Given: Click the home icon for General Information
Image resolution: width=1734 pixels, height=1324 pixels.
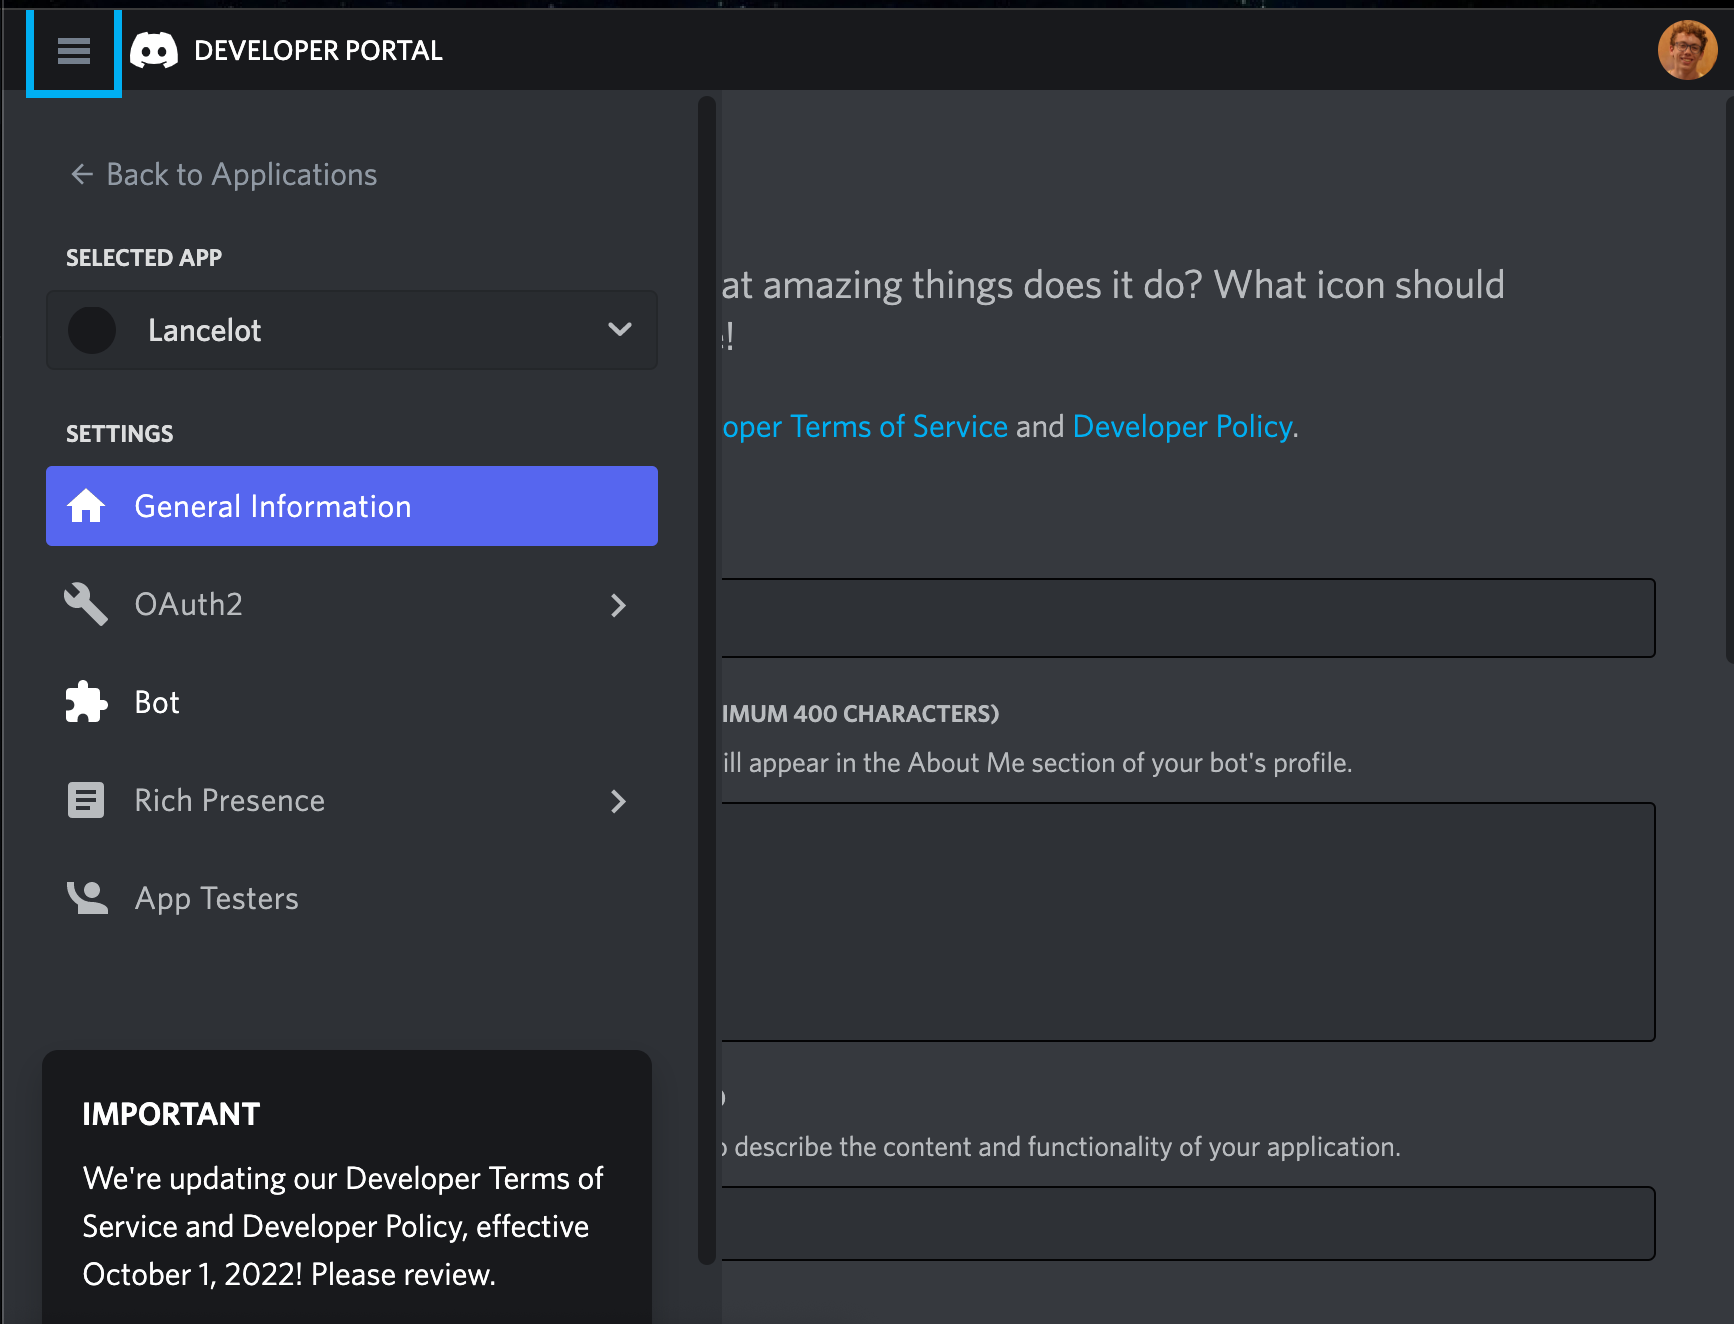Looking at the screenshot, I should click(86, 506).
